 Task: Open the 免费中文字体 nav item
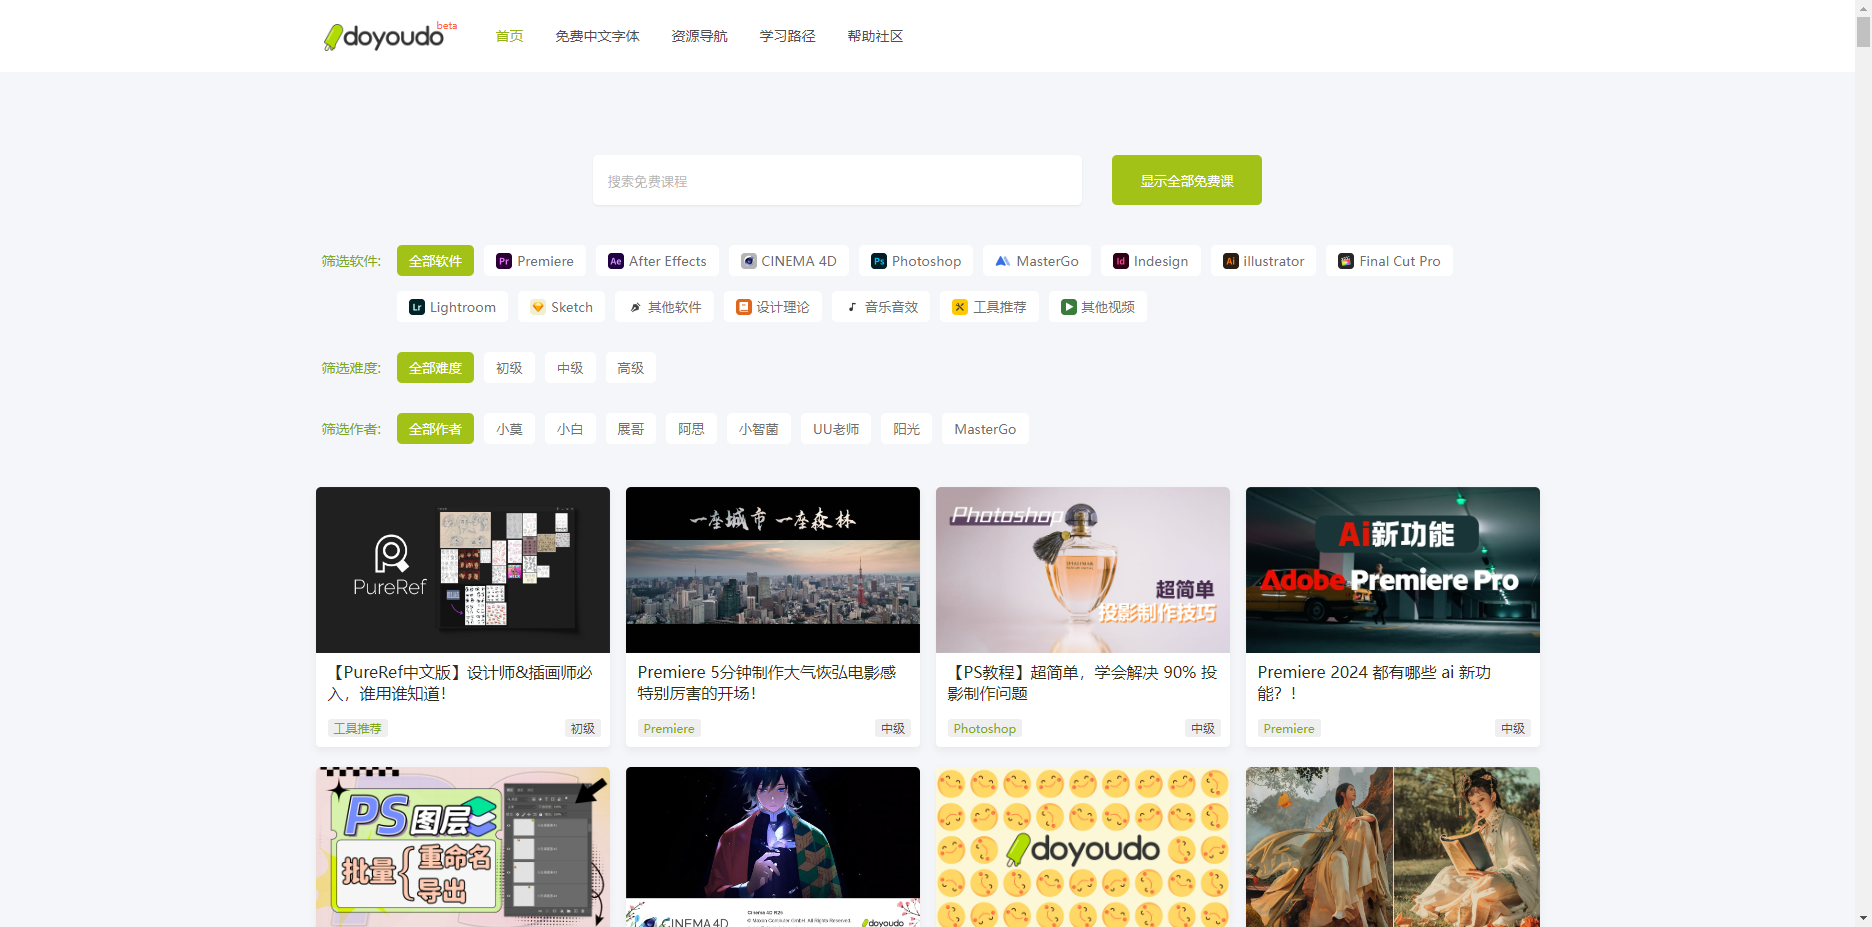coord(597,36)
